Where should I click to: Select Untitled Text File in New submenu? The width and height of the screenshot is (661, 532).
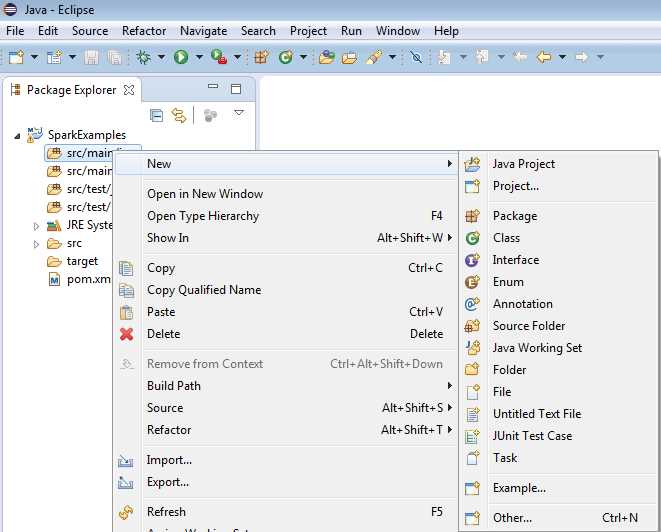tap(559, 414)
